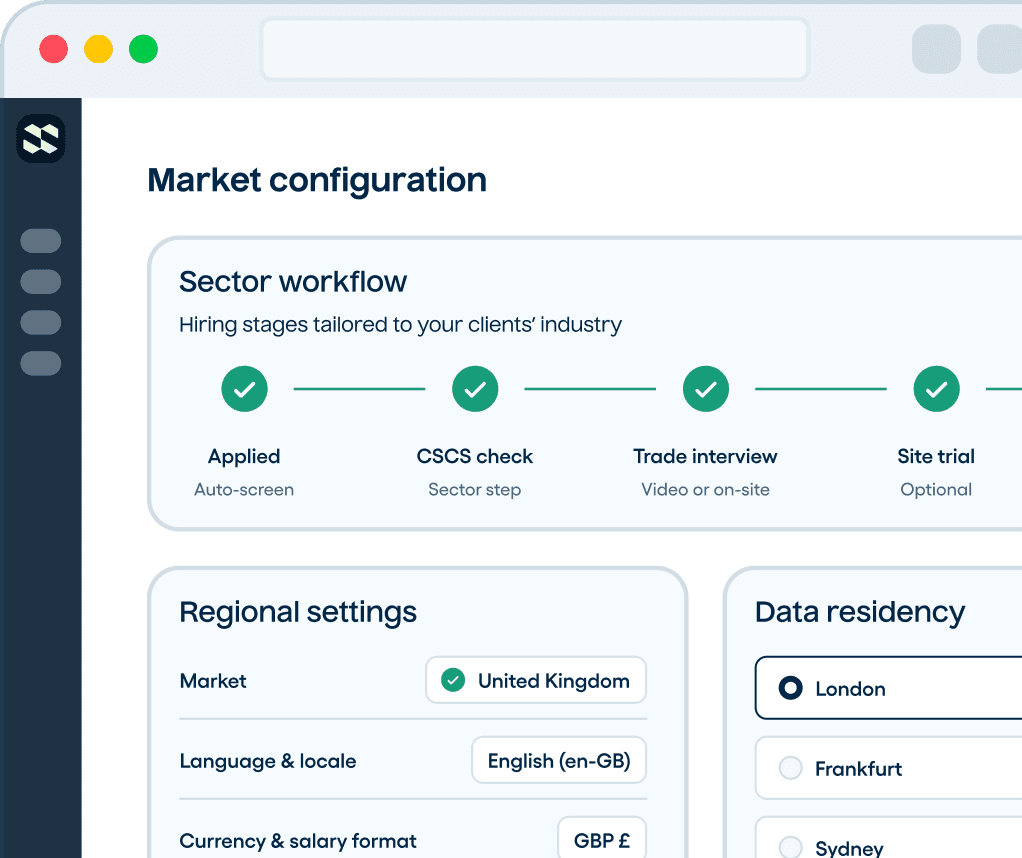The width and height of the screenshot is (1022, 858).
Task: Select the Frankfurt data residency option
Action: coord(889,768)
